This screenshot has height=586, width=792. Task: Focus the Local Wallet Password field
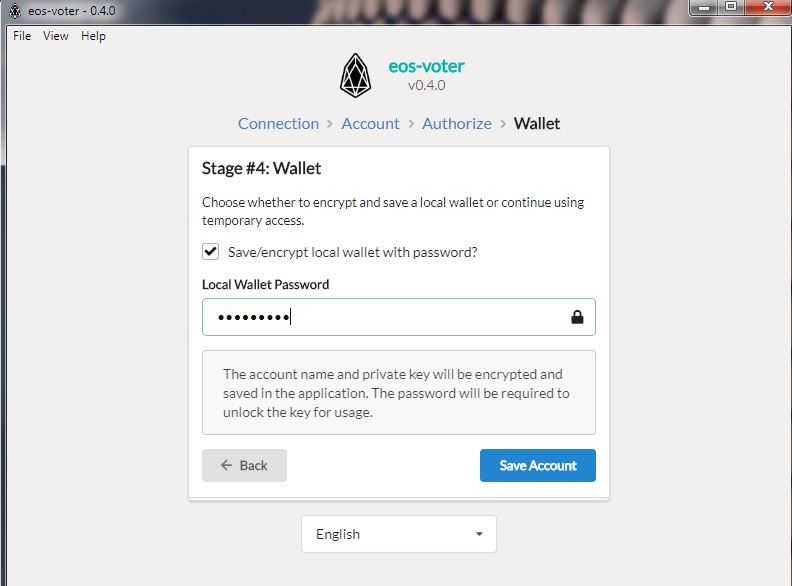point(399,317)
